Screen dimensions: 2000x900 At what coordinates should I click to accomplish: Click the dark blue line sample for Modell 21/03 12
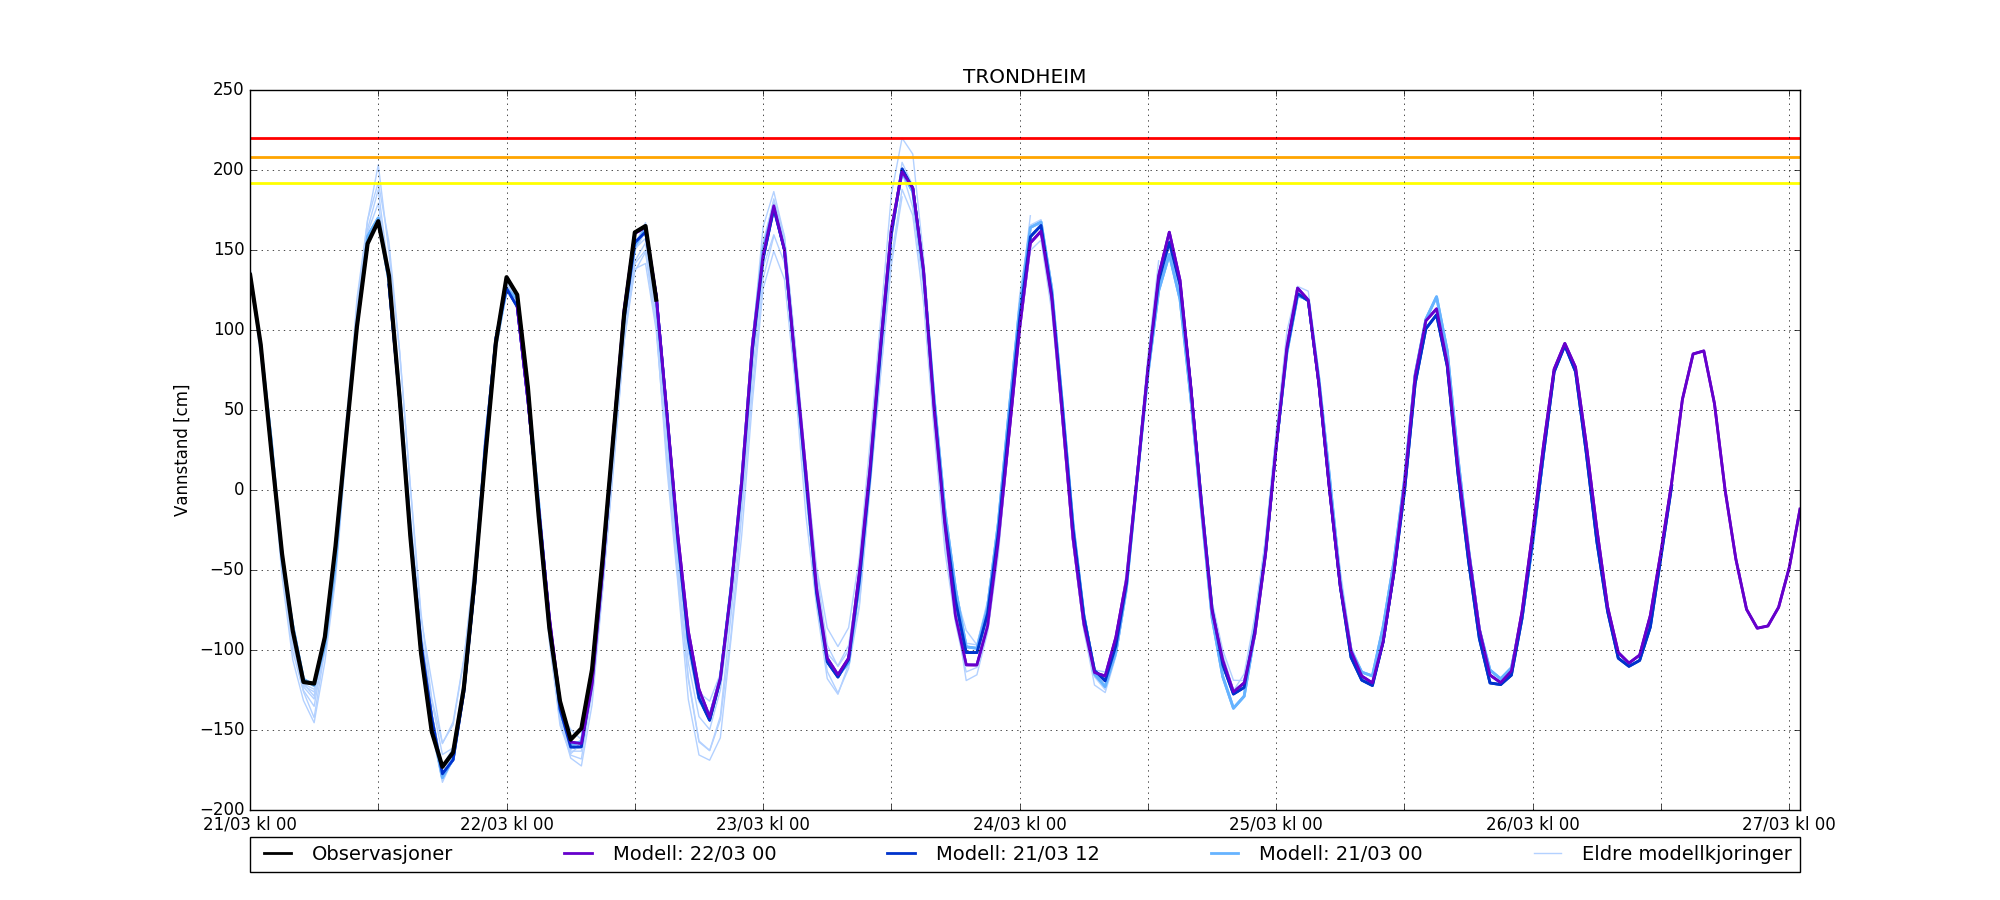[x=902, y=854]
